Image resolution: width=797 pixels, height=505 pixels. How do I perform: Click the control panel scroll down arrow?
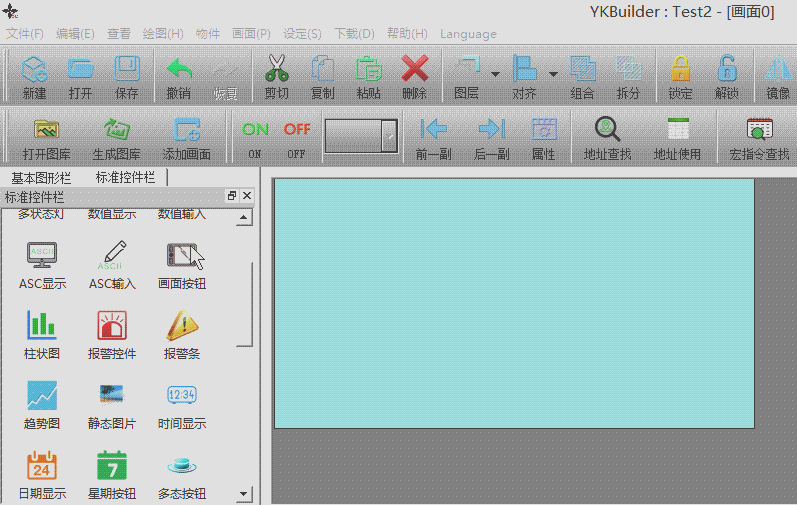pyautogui.click(x=243, y=494)
